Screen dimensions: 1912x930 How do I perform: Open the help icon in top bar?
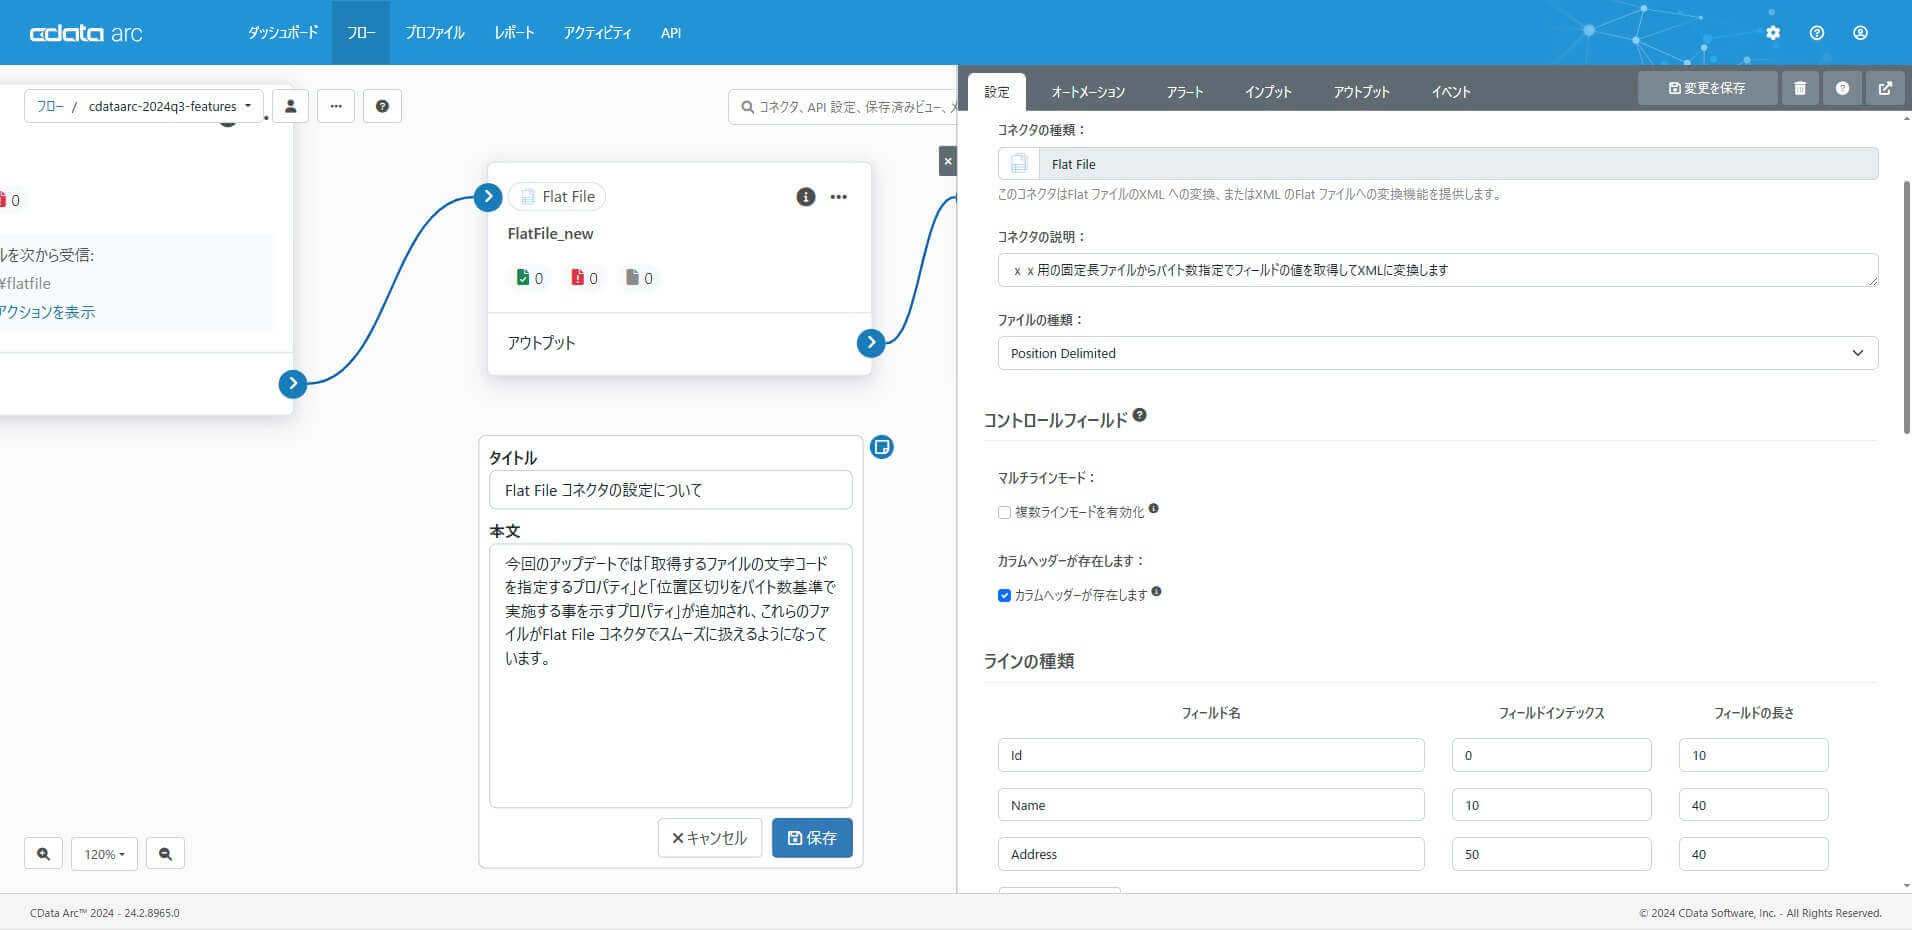point(1817,33)
